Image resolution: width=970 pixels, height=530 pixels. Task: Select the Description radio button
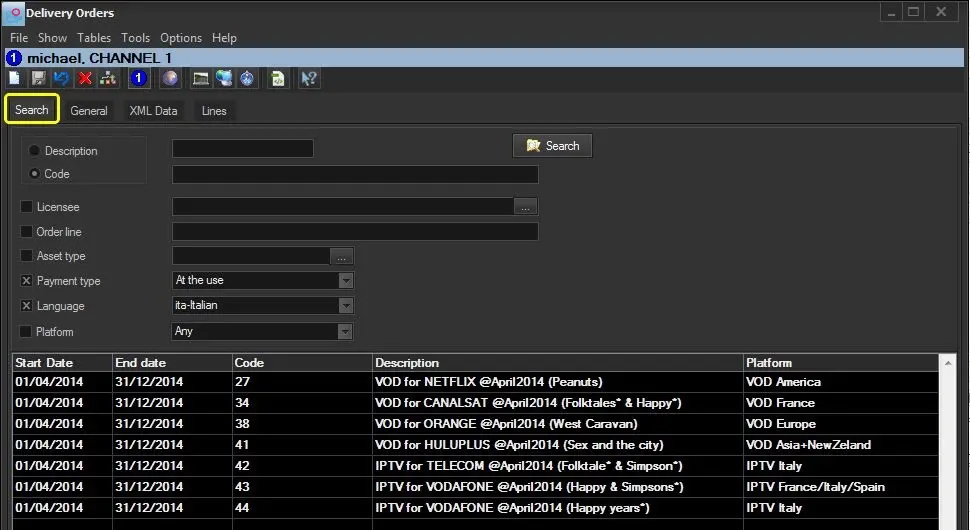tap(35, 151)
